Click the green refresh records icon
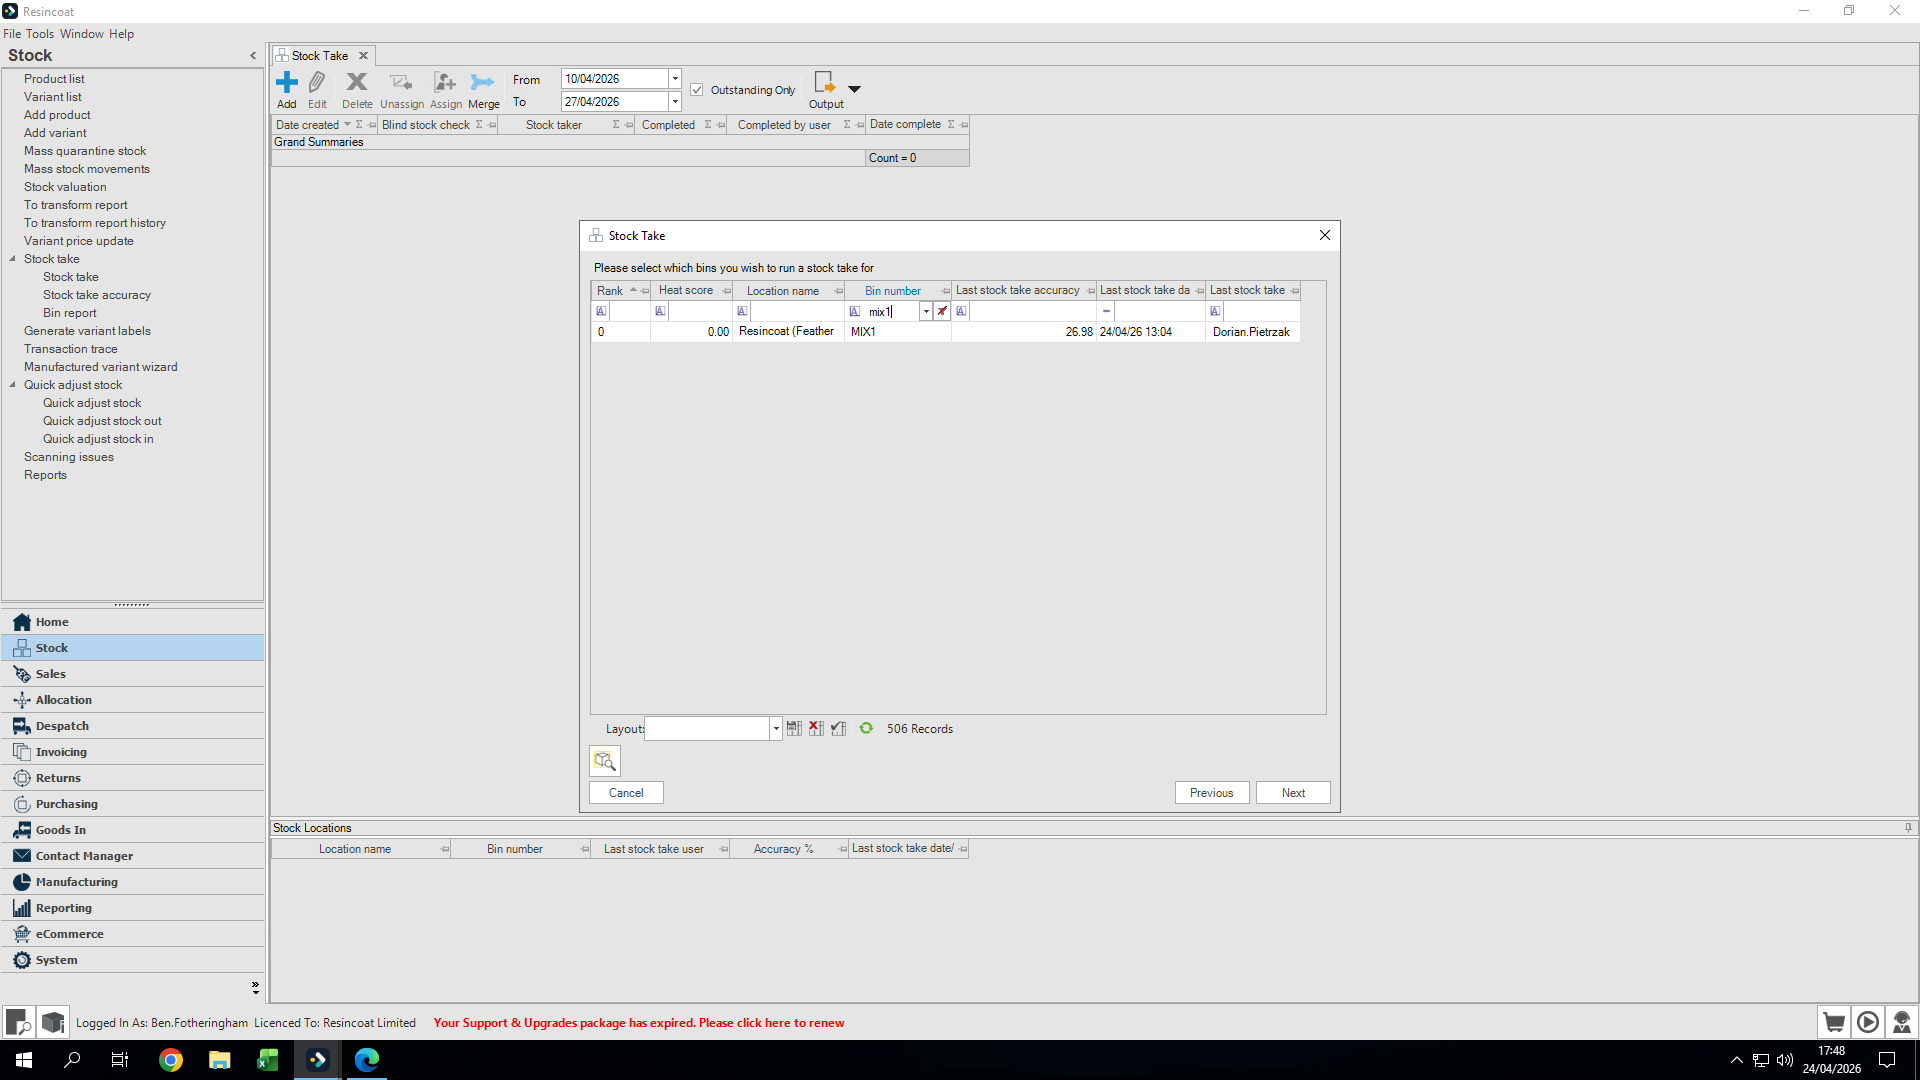 pyautogui.click(x=866, y=729)
